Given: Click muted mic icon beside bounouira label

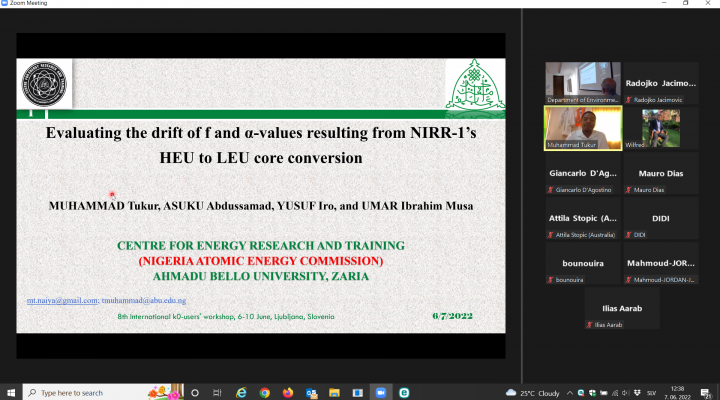Looking at the screenshot, I should (551, 280).
